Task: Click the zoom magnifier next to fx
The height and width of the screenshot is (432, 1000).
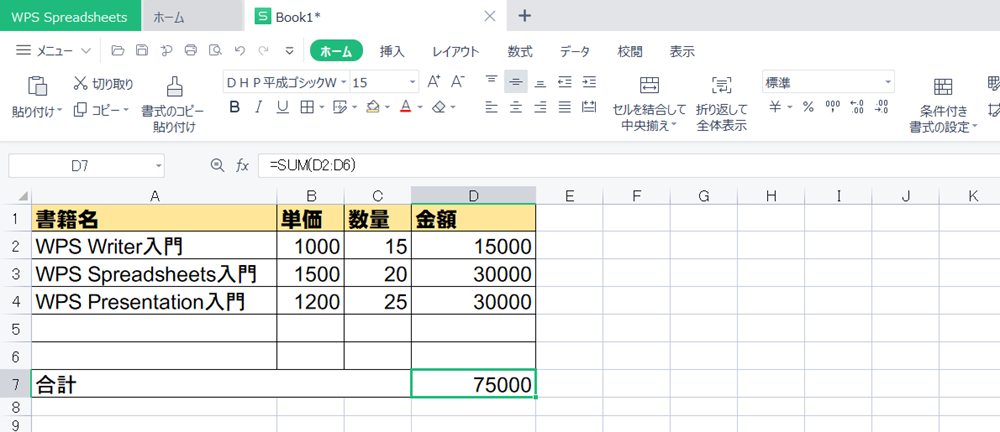Action: (x=217, y=165)
